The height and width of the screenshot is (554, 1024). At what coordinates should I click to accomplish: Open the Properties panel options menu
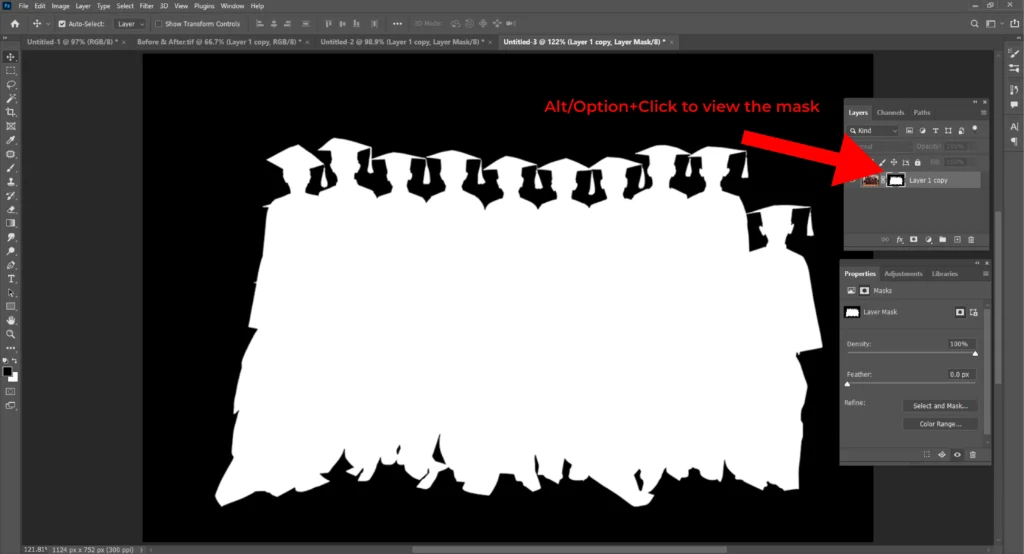pos(986,273)
